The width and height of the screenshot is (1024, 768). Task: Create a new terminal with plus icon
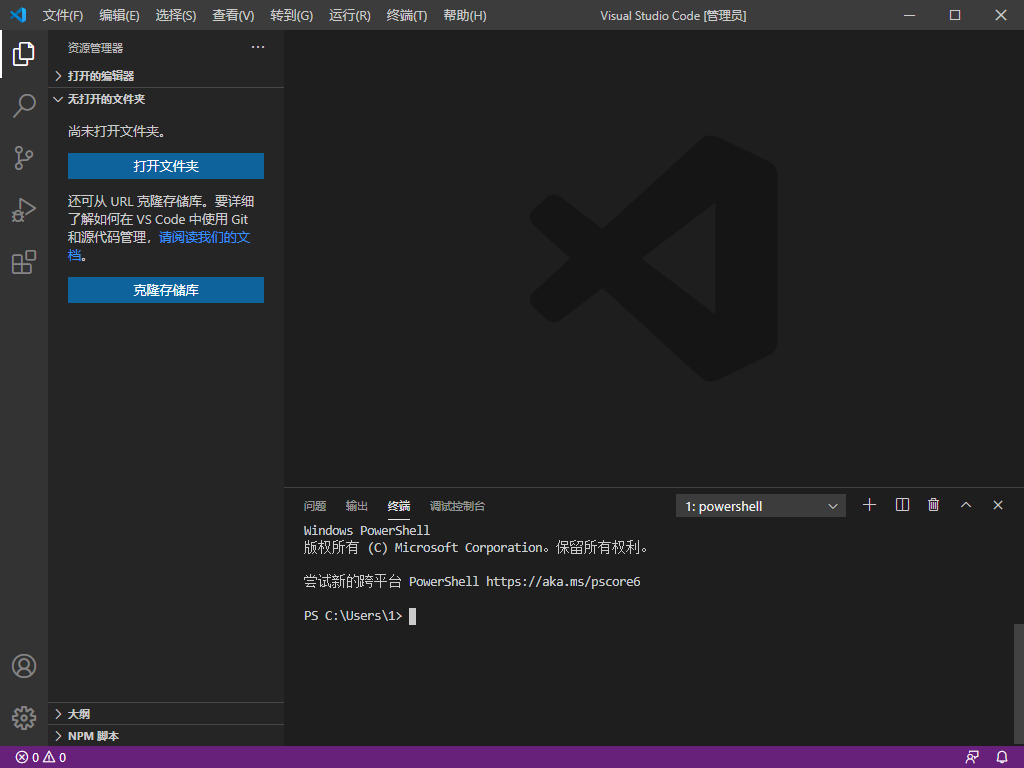(869, 505)
